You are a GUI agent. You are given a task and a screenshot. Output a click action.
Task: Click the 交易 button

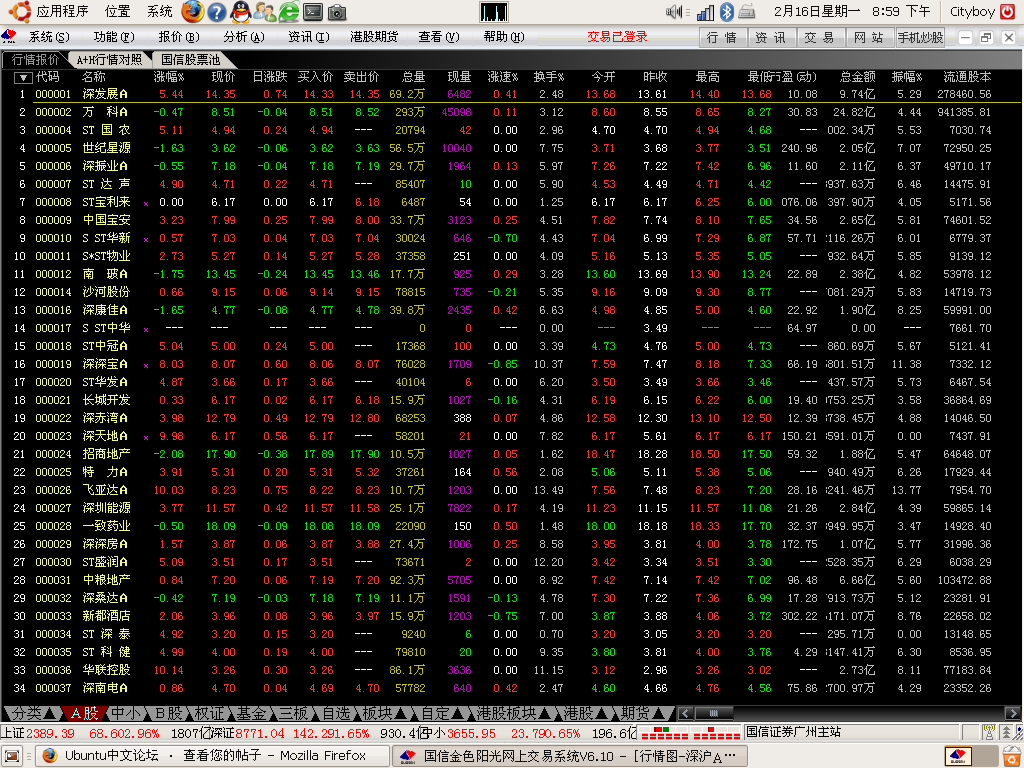[819, 37]
